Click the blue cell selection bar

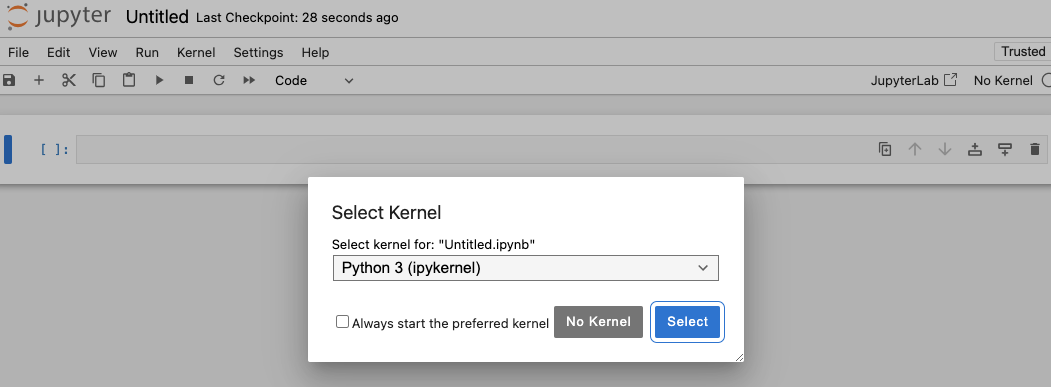(8, 150)
